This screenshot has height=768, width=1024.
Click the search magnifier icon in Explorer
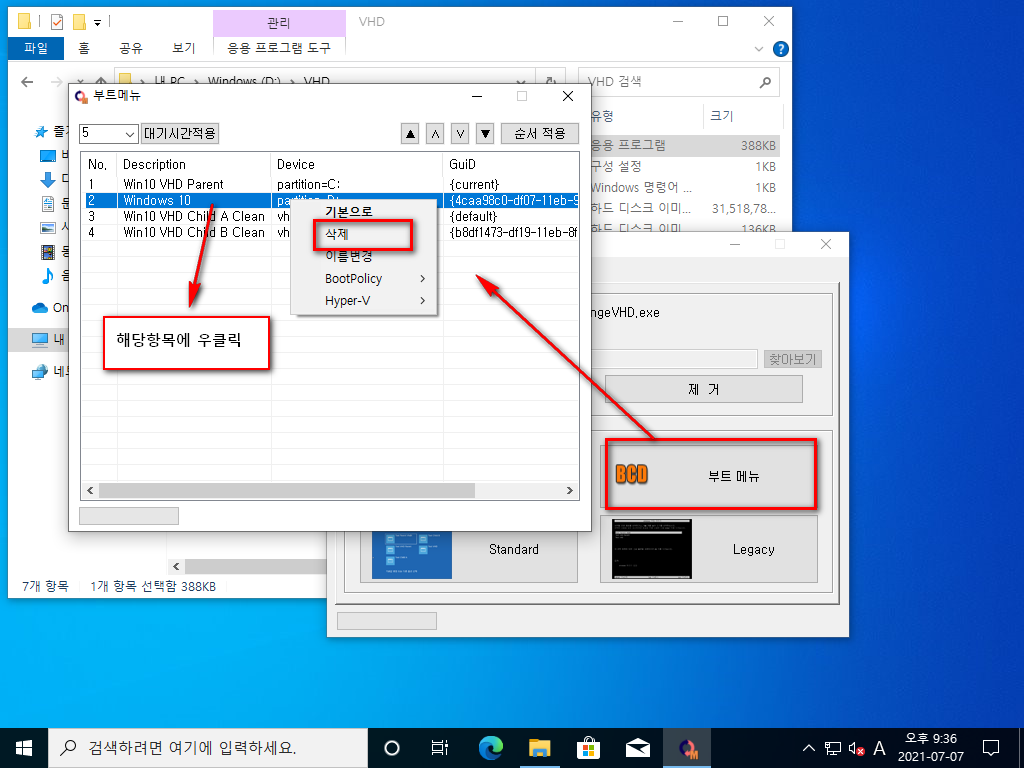pos(765,82)
